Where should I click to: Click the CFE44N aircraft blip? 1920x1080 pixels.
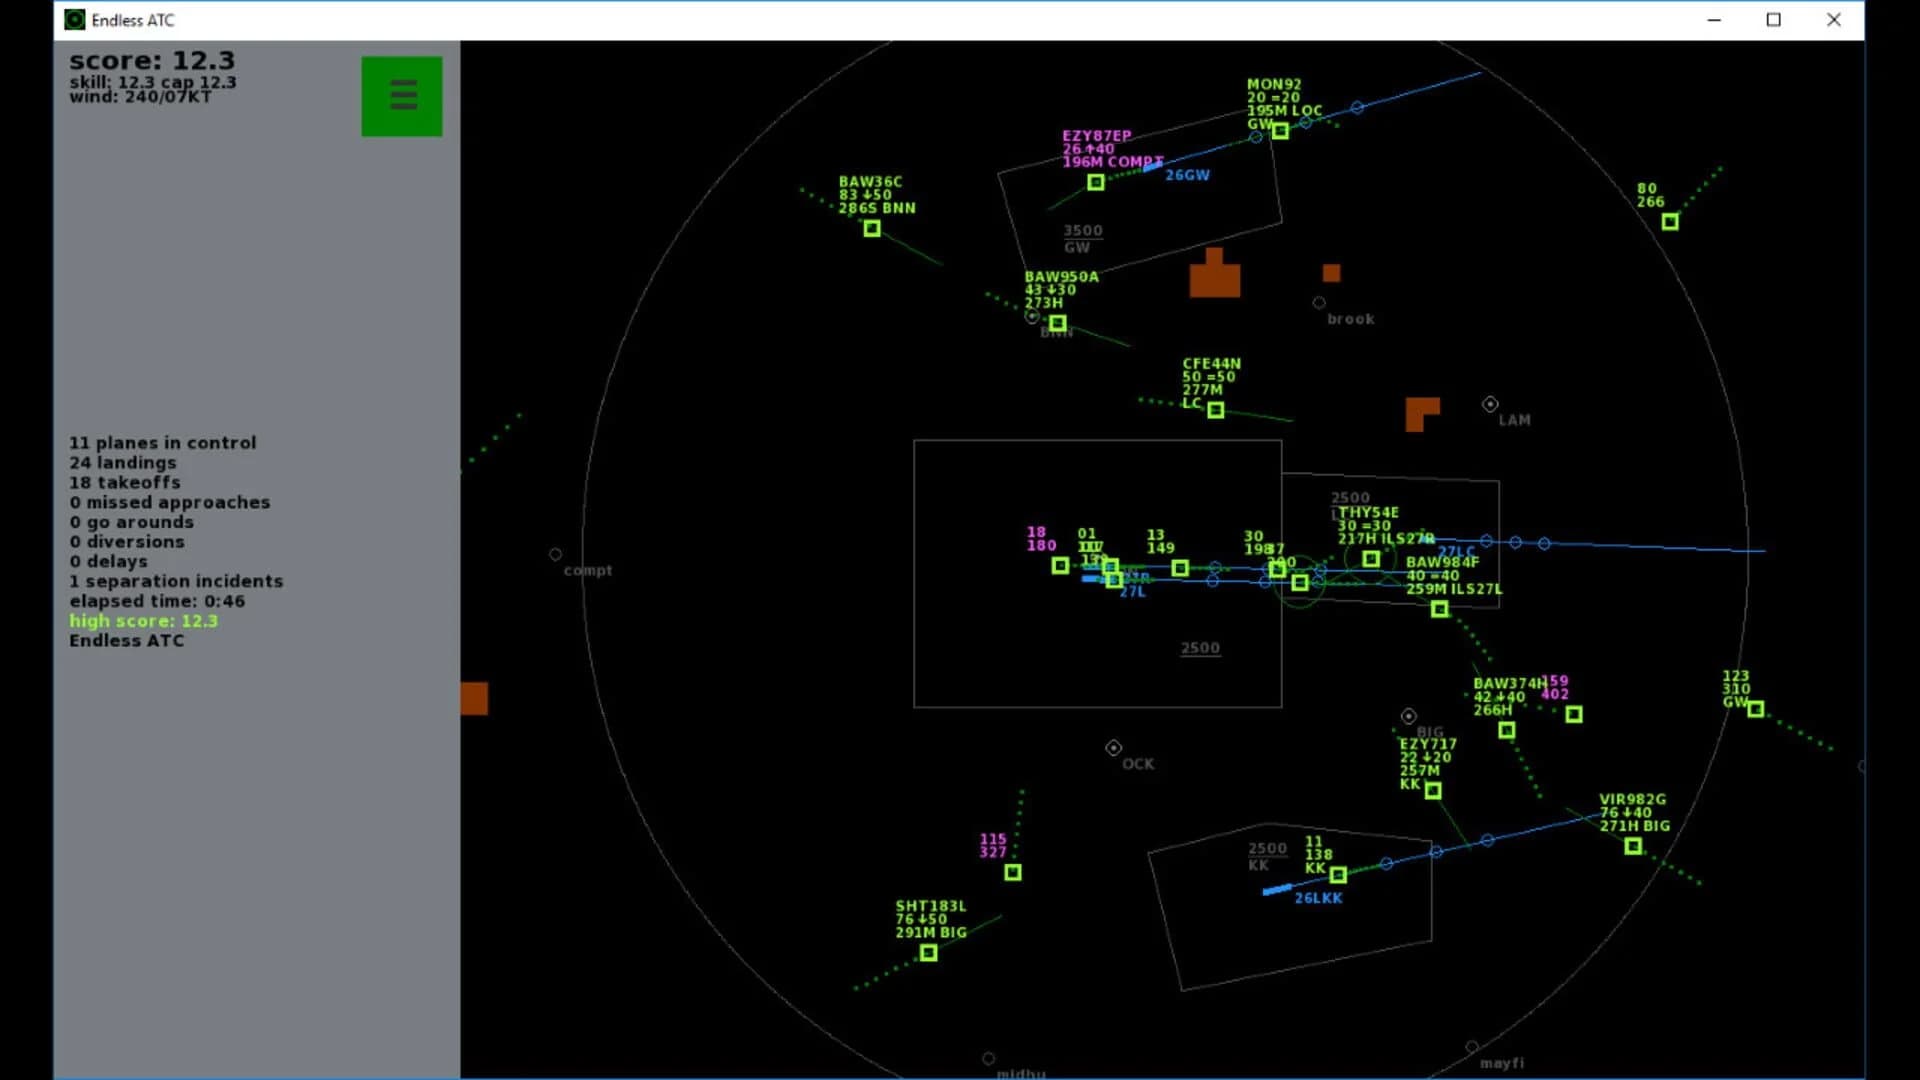[x=1215, y=409]
